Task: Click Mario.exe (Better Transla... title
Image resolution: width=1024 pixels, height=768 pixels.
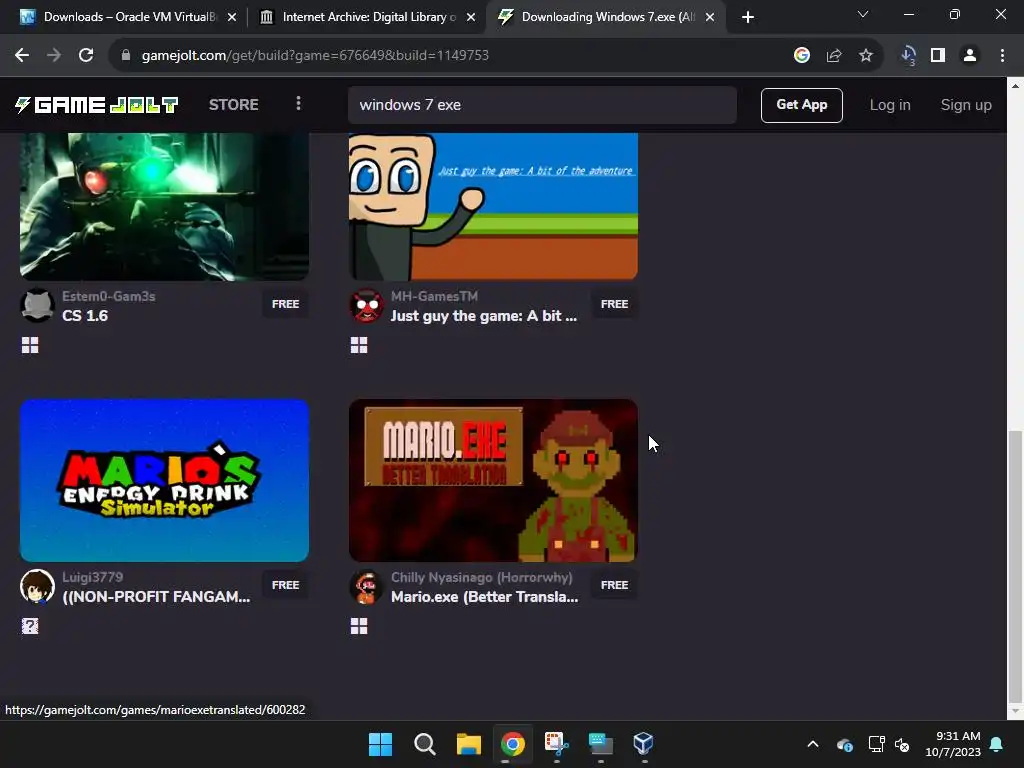Action: [485, 597]
